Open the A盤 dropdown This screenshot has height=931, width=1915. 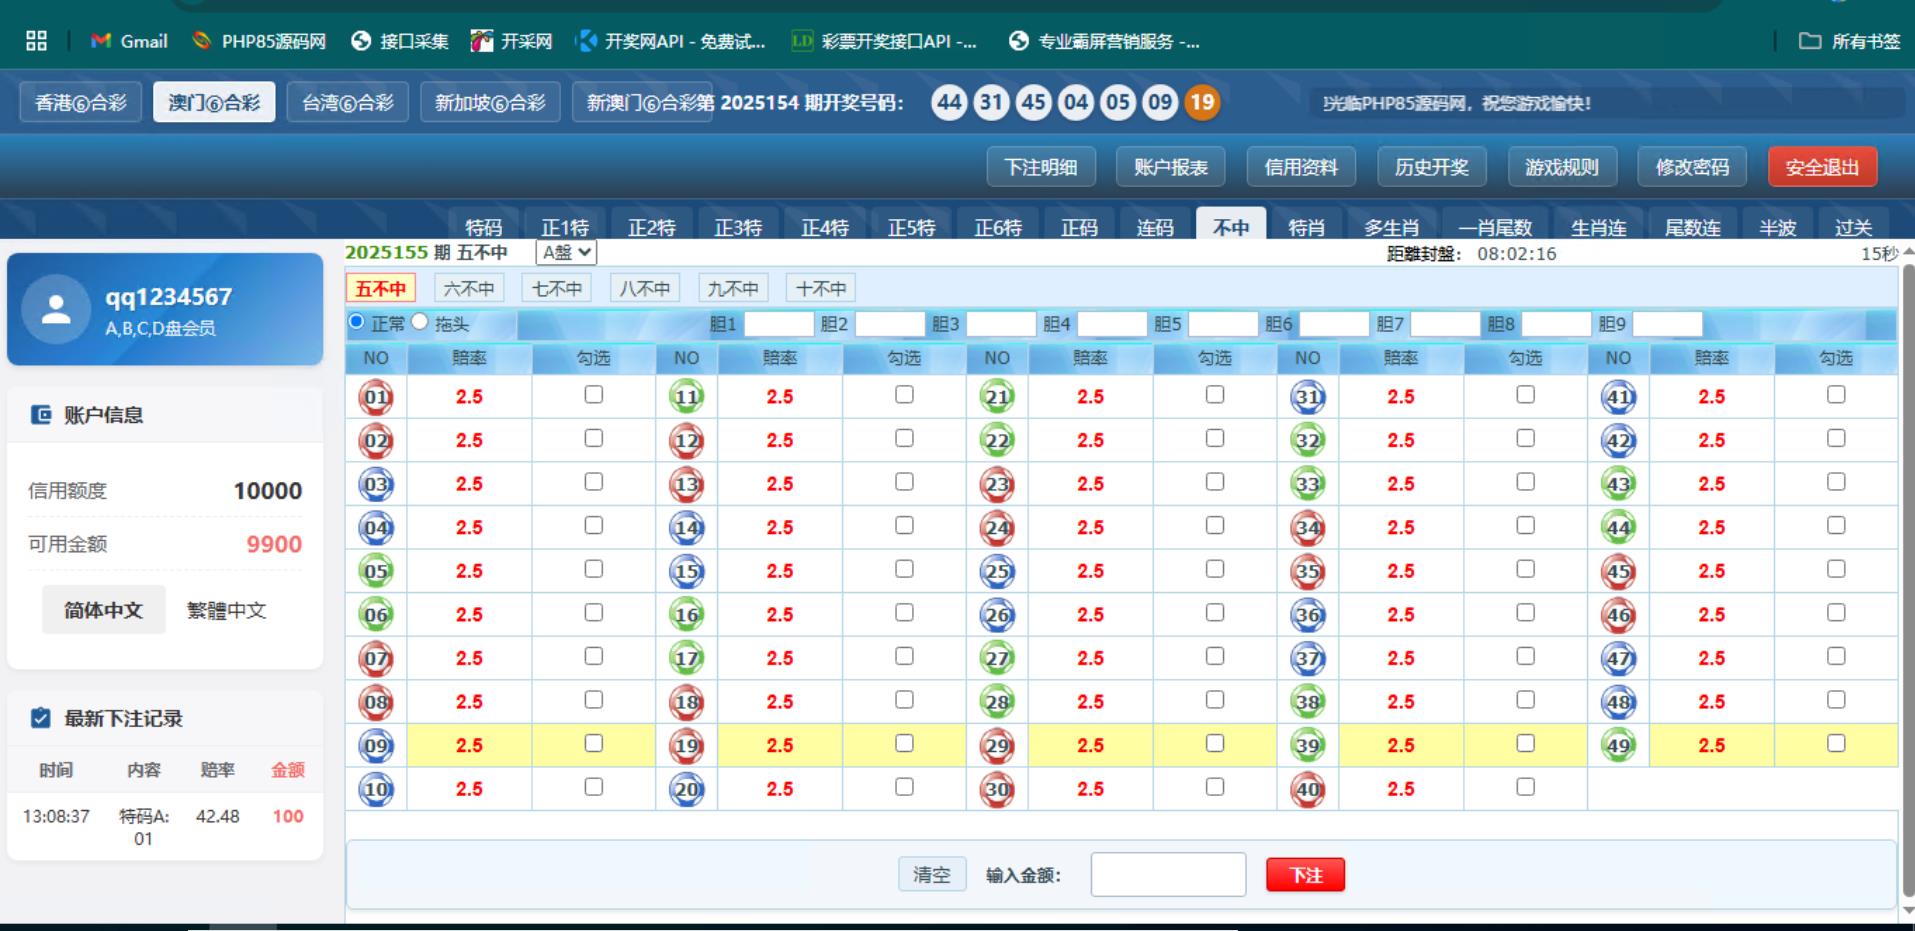pyautogui.click(x=566, y=253)
